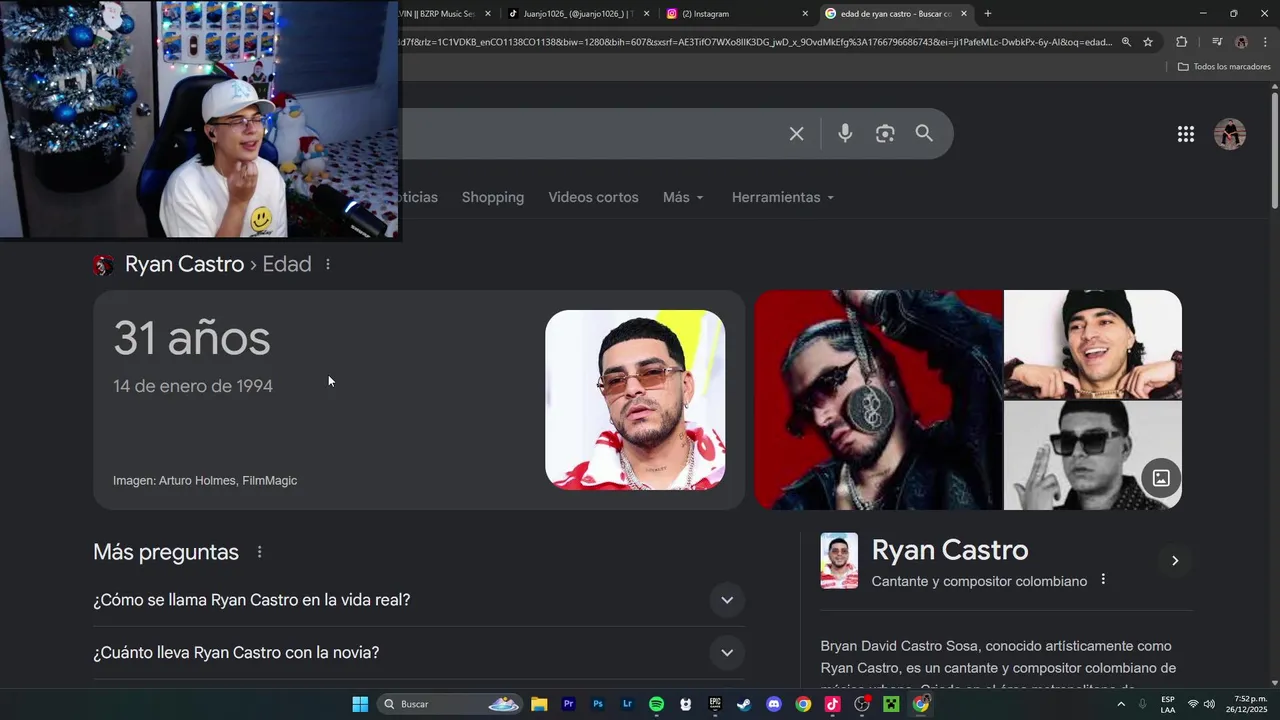Start voice search with microphone icon

pos(845,133)
